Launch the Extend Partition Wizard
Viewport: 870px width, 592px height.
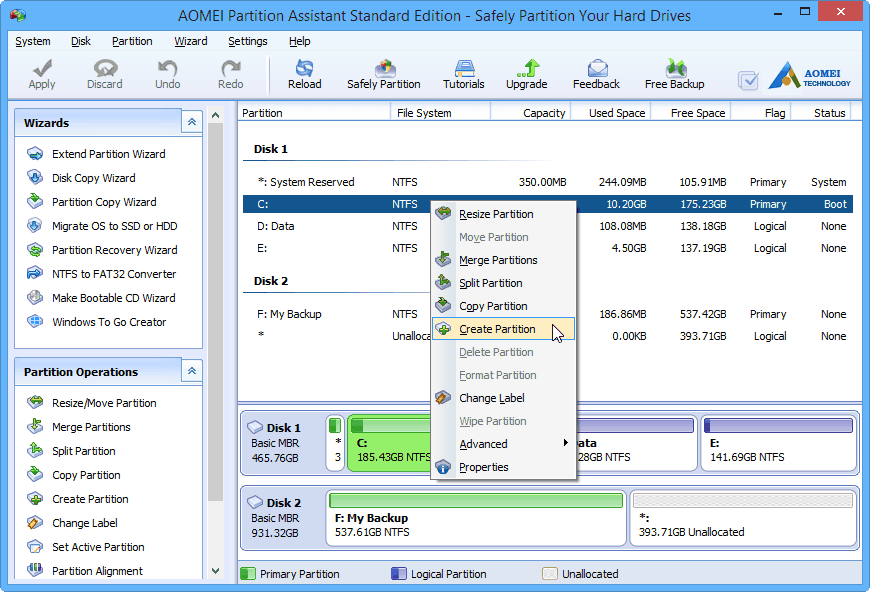[108, 154]
